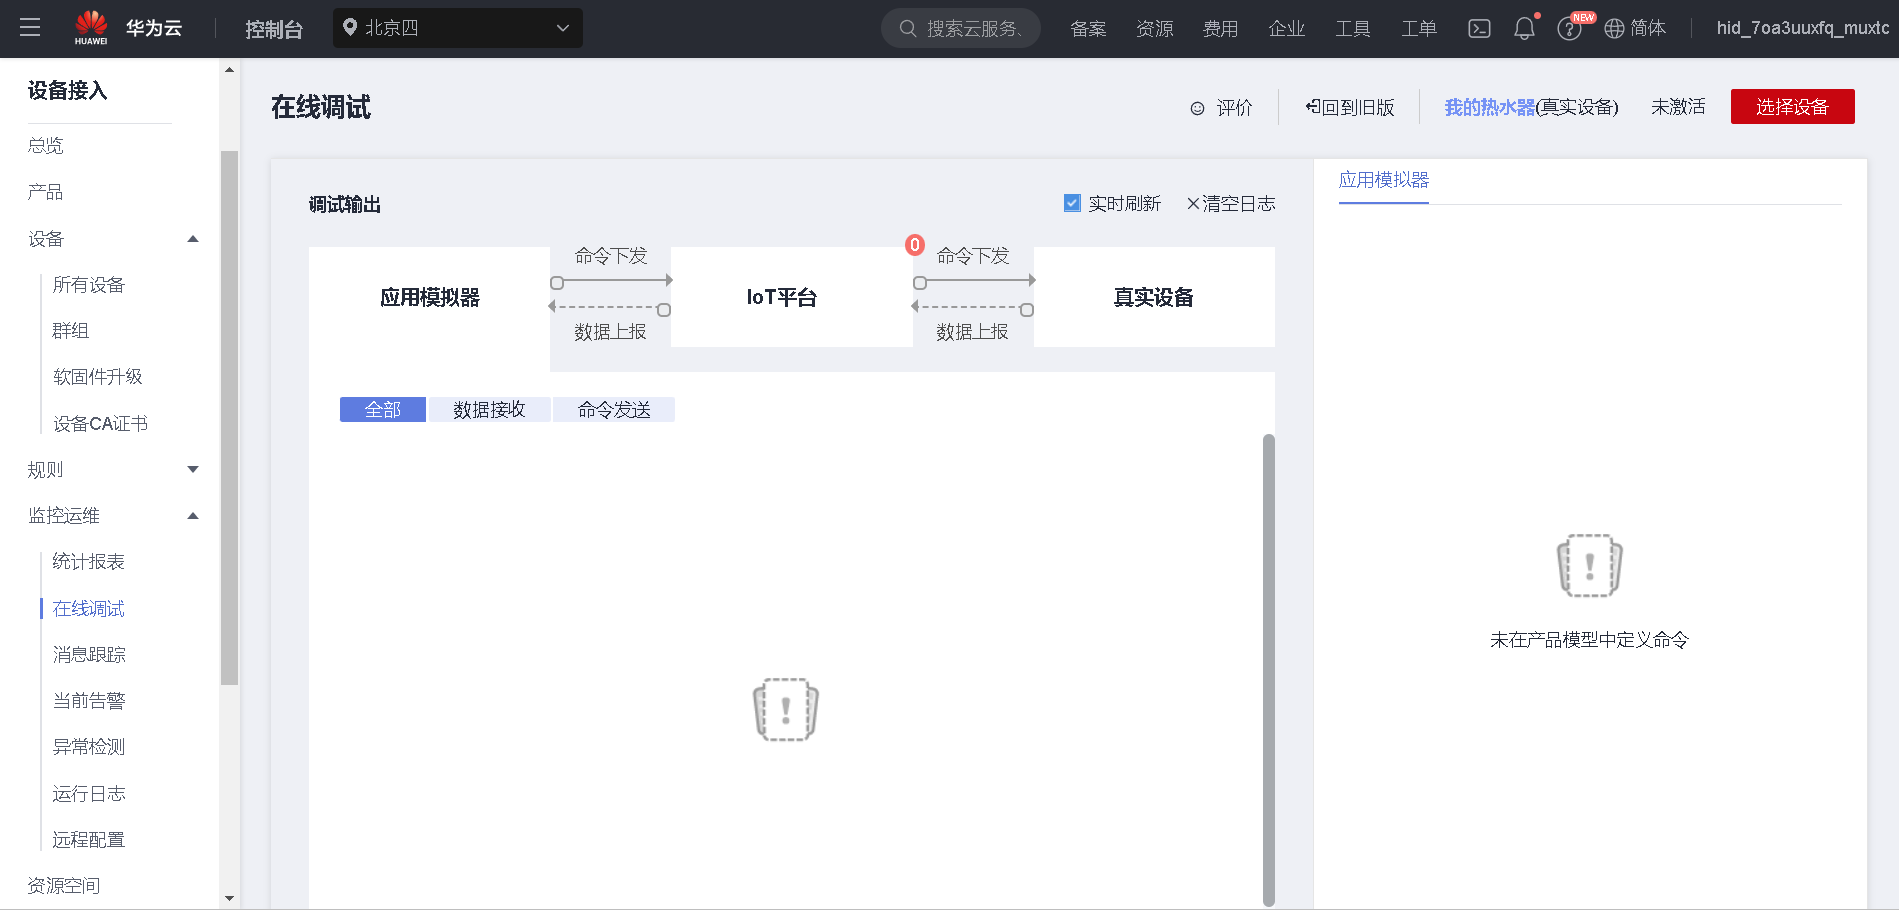Open the CloudShell terminal icon
1899x910 pixels.
point(1479,28)
